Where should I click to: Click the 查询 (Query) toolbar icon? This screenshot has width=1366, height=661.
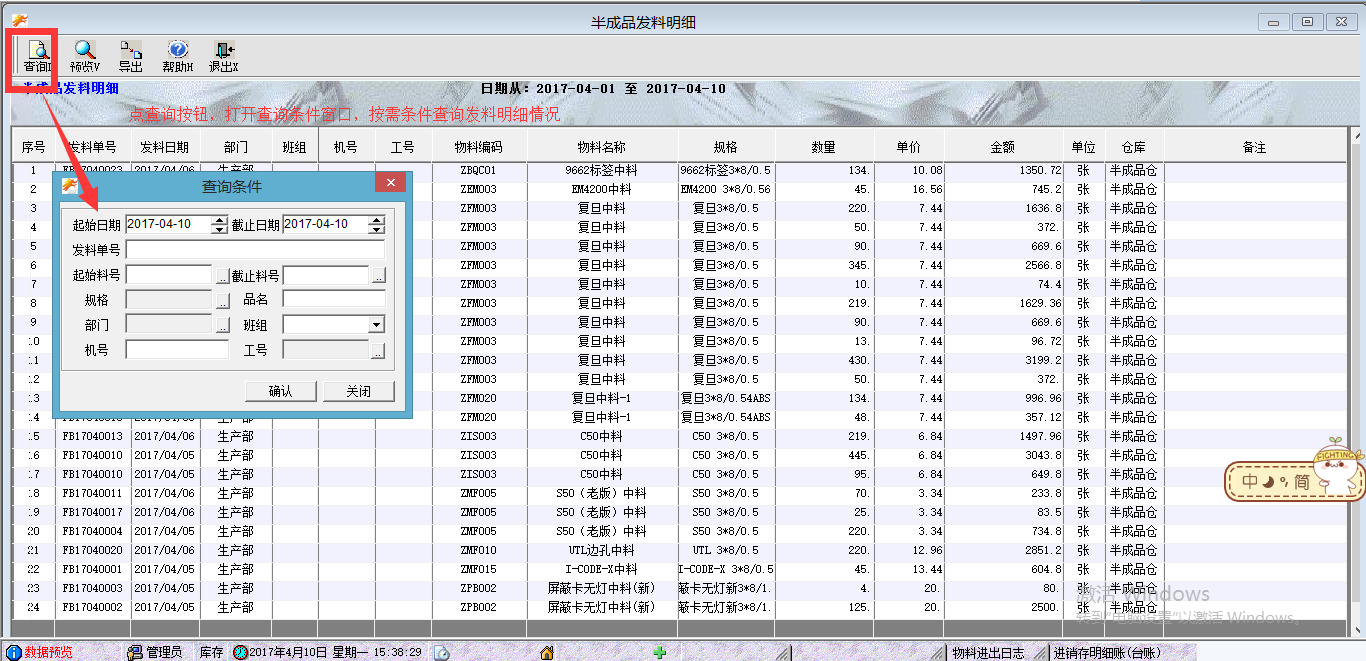tap(37, 57)
